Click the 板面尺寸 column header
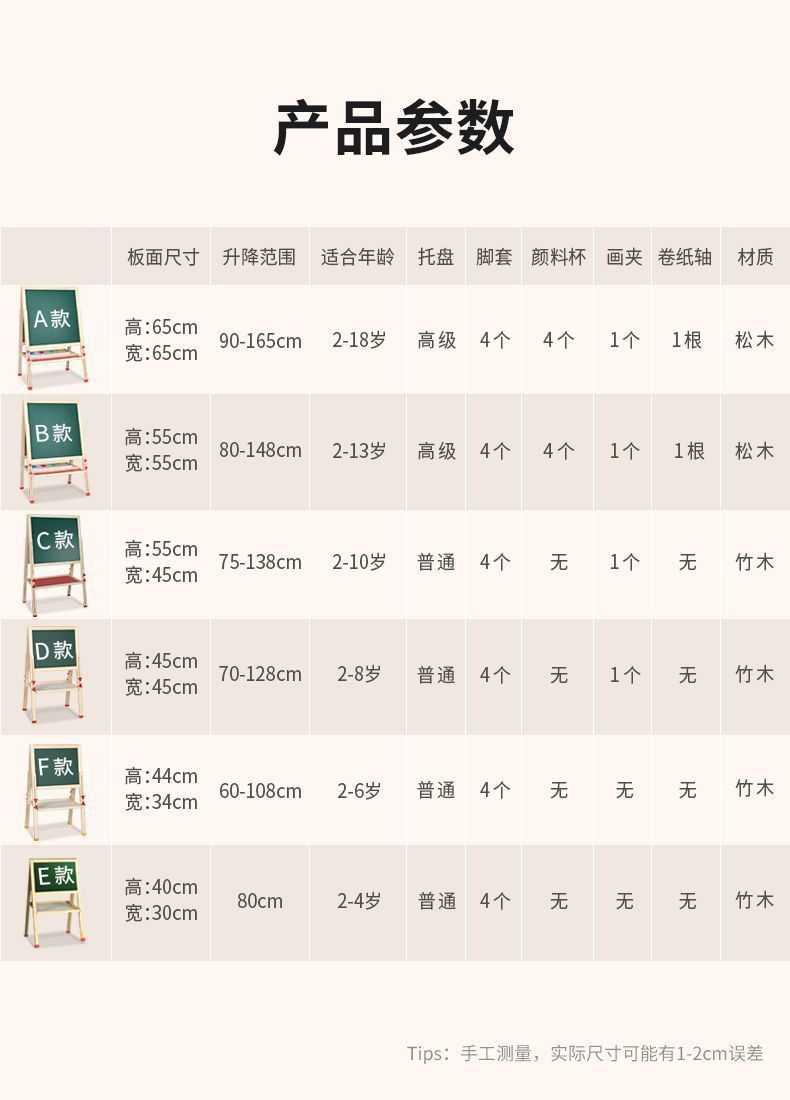 (x=162, y=257)
